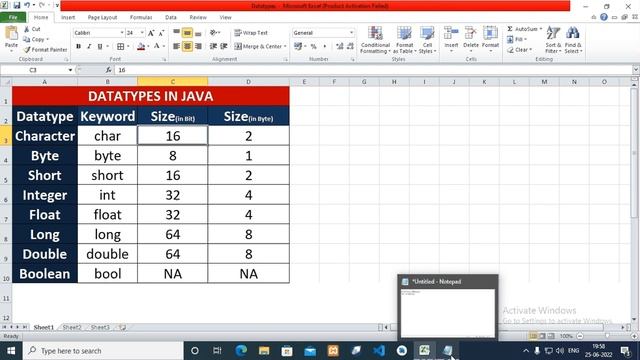Click the Wrap Text button
Image resolution: width=640 pixels, height=360 pixels.
(x=251, y=33)
